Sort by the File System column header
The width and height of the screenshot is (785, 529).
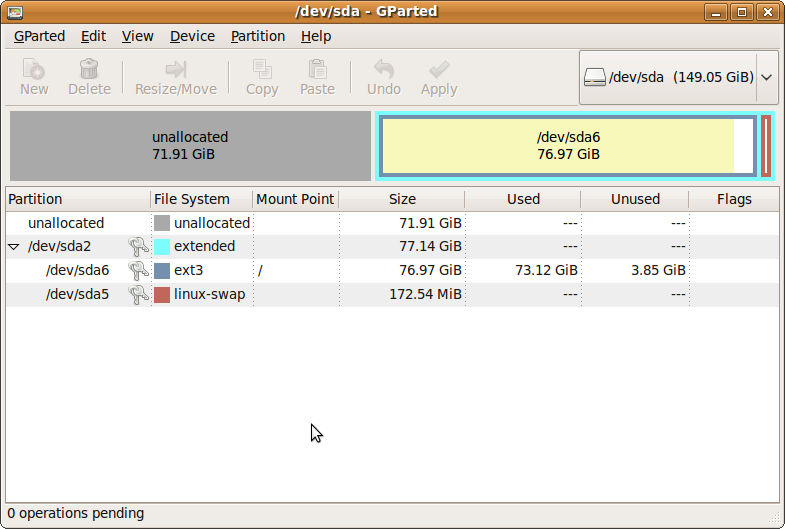click(201, 199)
